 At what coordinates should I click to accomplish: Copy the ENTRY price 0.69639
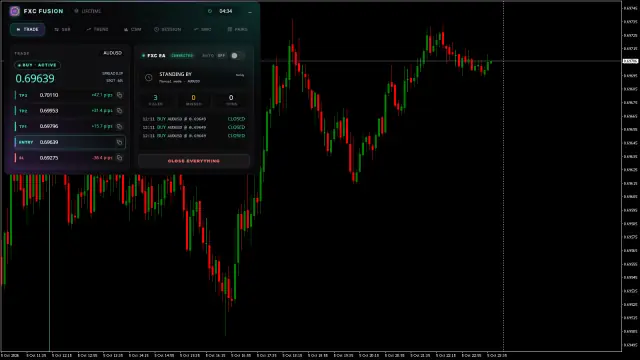[x=119, y=142]
